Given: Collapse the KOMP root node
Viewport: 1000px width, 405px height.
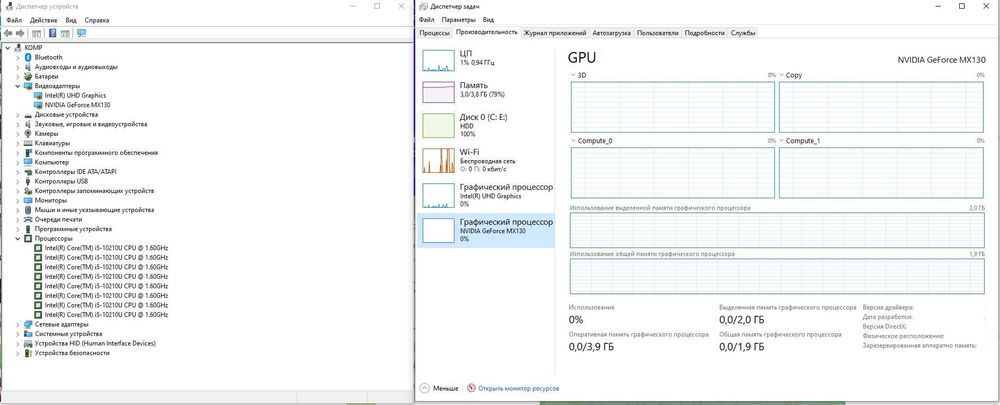Looking at the screenshot, I should tap(8, 48).
